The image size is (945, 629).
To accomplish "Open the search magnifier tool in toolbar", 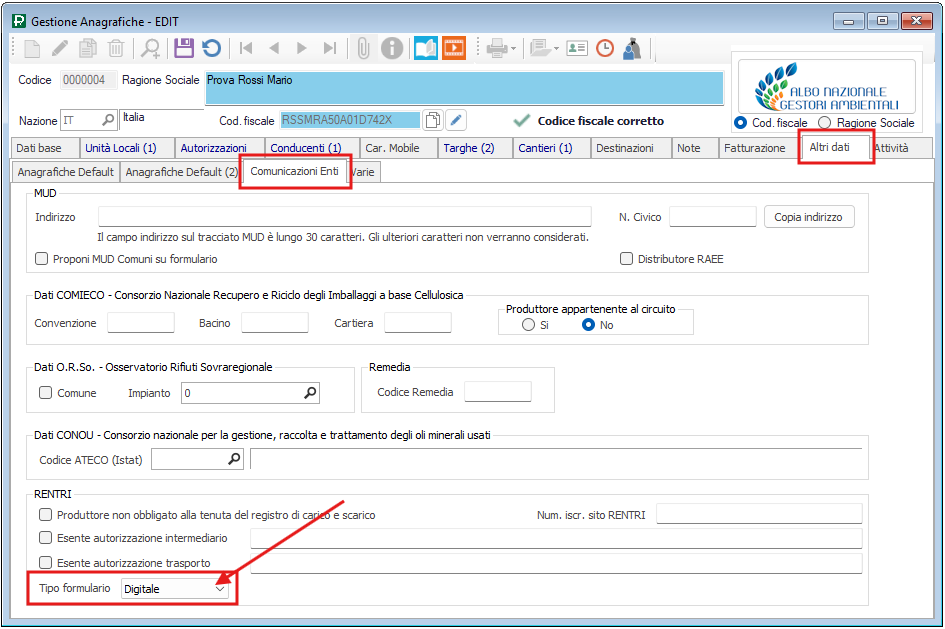I will [x=150, y=47].
